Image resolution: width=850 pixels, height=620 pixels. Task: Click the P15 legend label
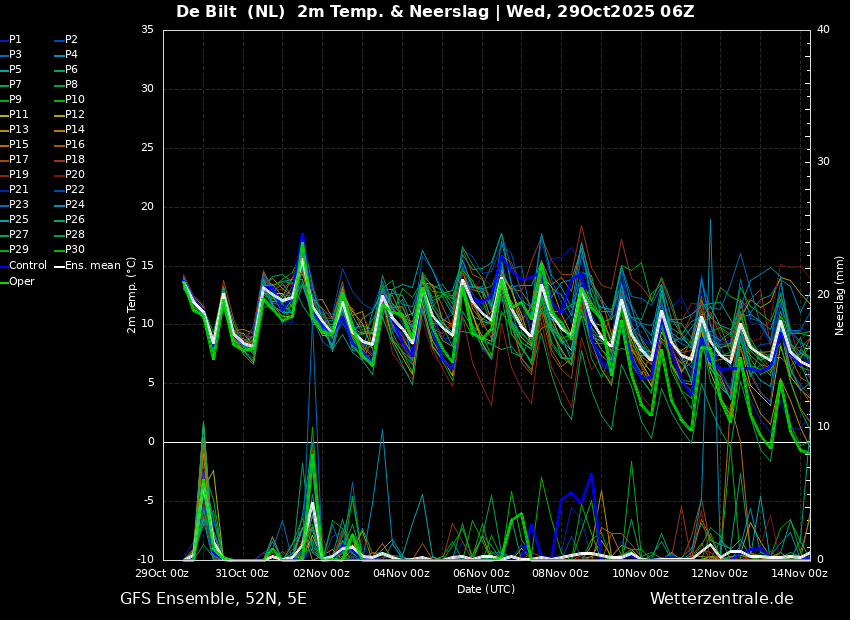click(14, 145)
